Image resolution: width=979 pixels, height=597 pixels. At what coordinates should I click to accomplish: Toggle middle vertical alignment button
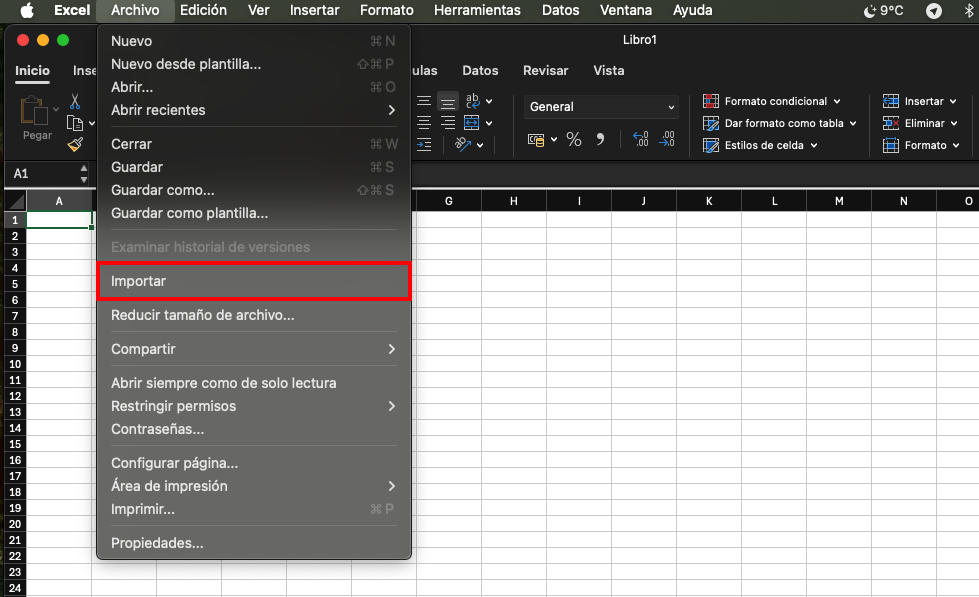click(447, 101)
